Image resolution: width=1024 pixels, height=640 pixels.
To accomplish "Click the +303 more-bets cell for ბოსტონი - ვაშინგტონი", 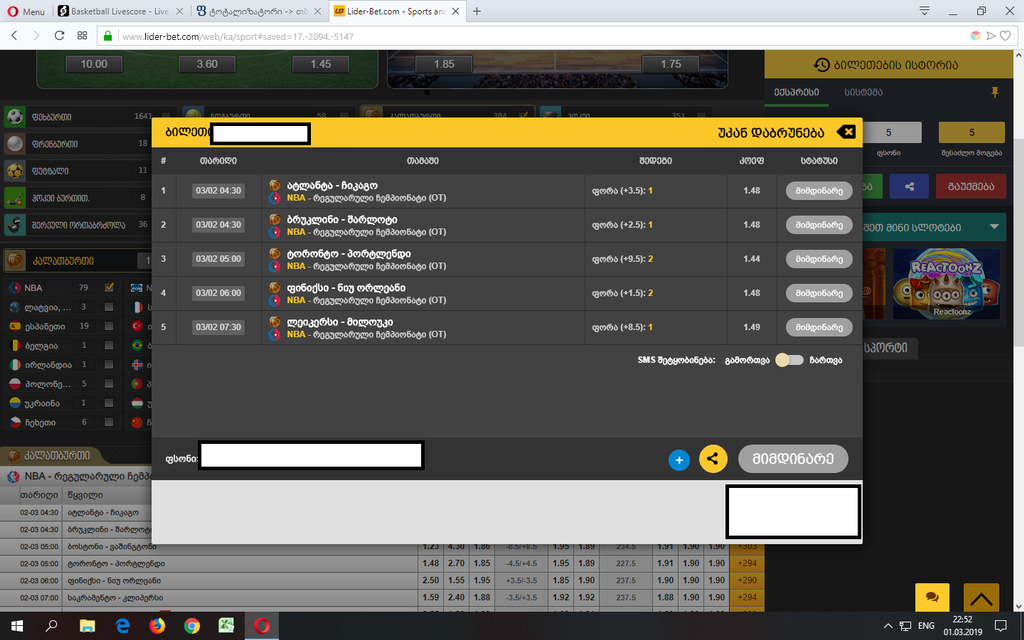I will pyautogui.click(x=746, y=546).
